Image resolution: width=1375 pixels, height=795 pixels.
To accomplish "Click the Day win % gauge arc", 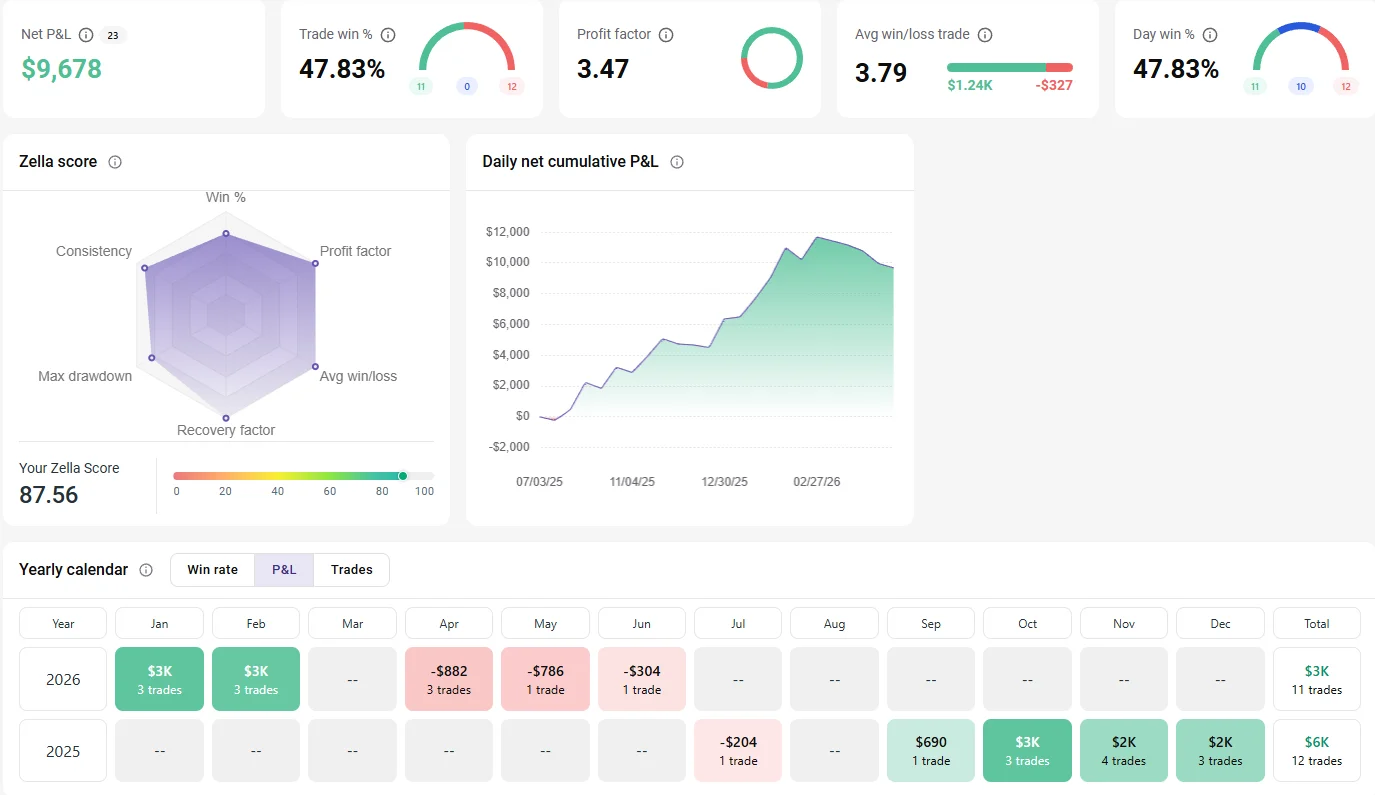I will pos(1301,45).
